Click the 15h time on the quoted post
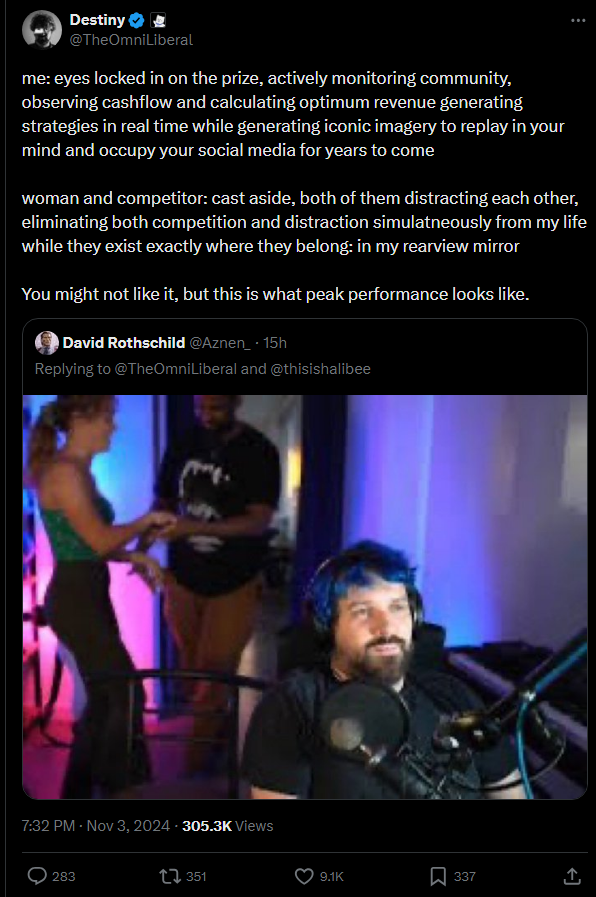 [275, 343]
